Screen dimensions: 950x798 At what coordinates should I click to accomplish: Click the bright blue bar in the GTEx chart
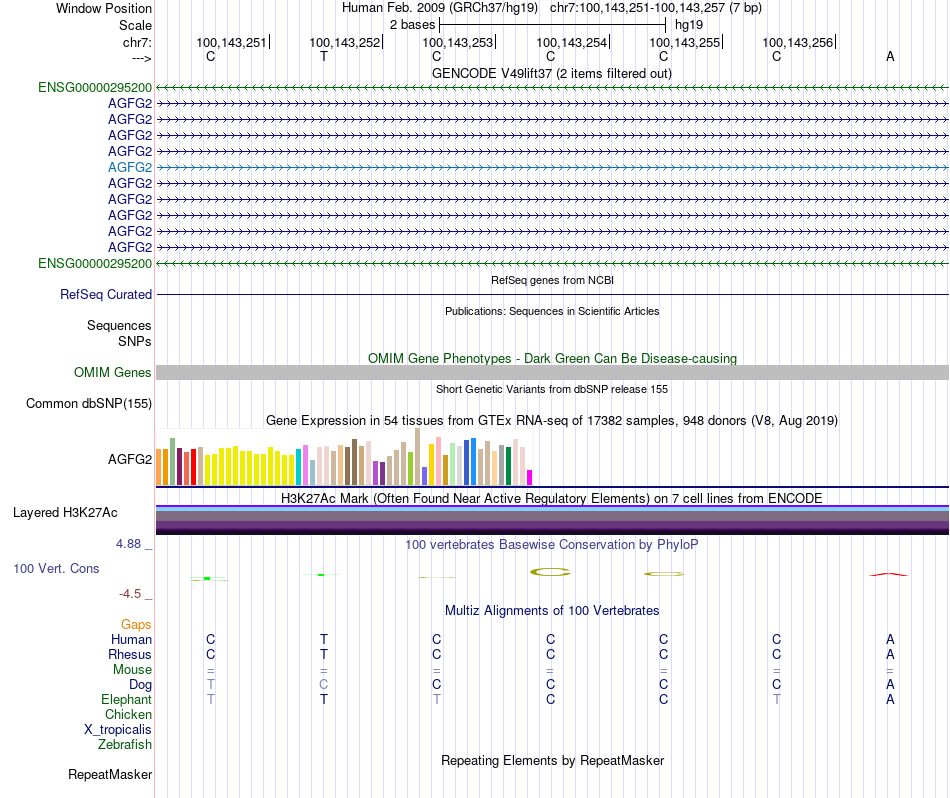(474, 461)
